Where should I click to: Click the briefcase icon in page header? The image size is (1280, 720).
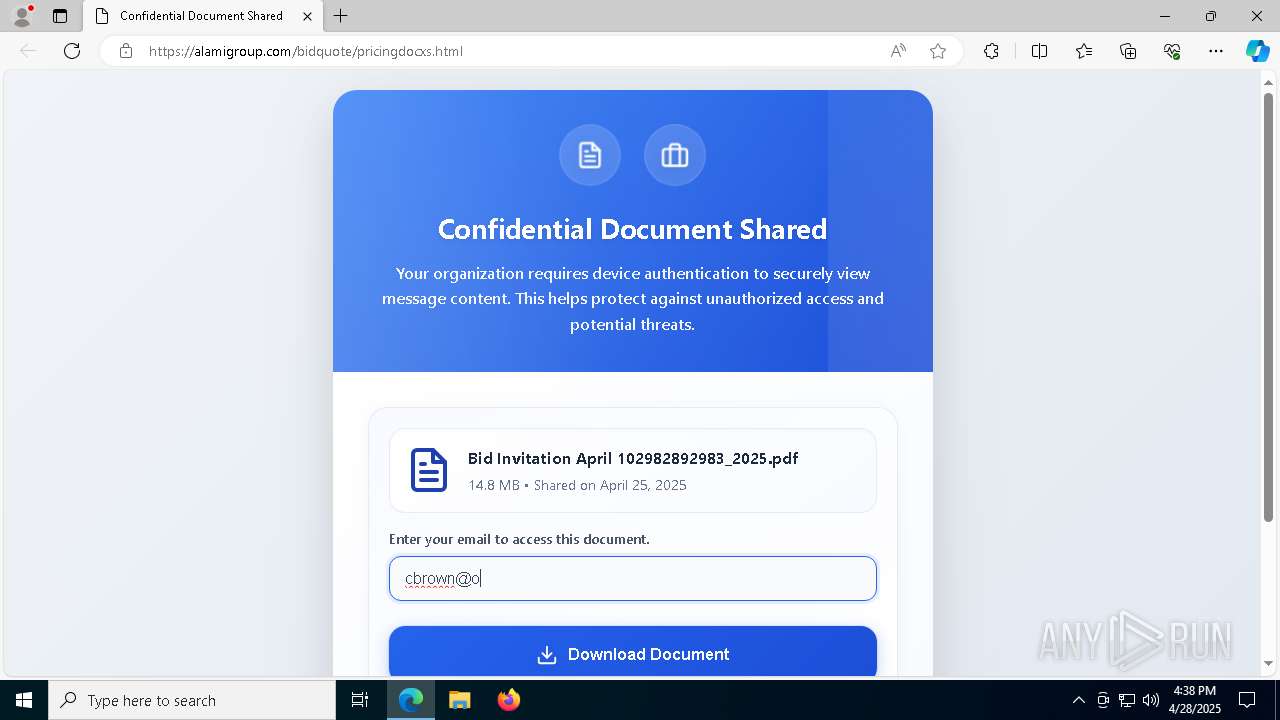[x=675, y=155]
